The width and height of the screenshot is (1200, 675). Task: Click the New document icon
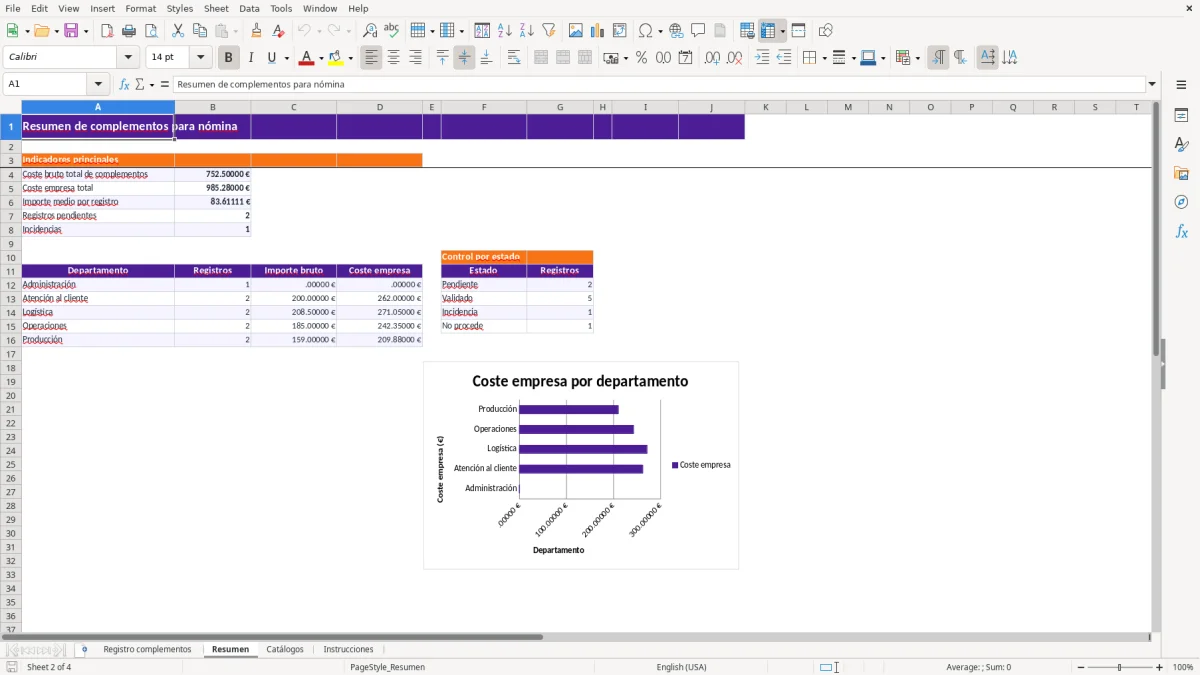(x=12, y=31)
